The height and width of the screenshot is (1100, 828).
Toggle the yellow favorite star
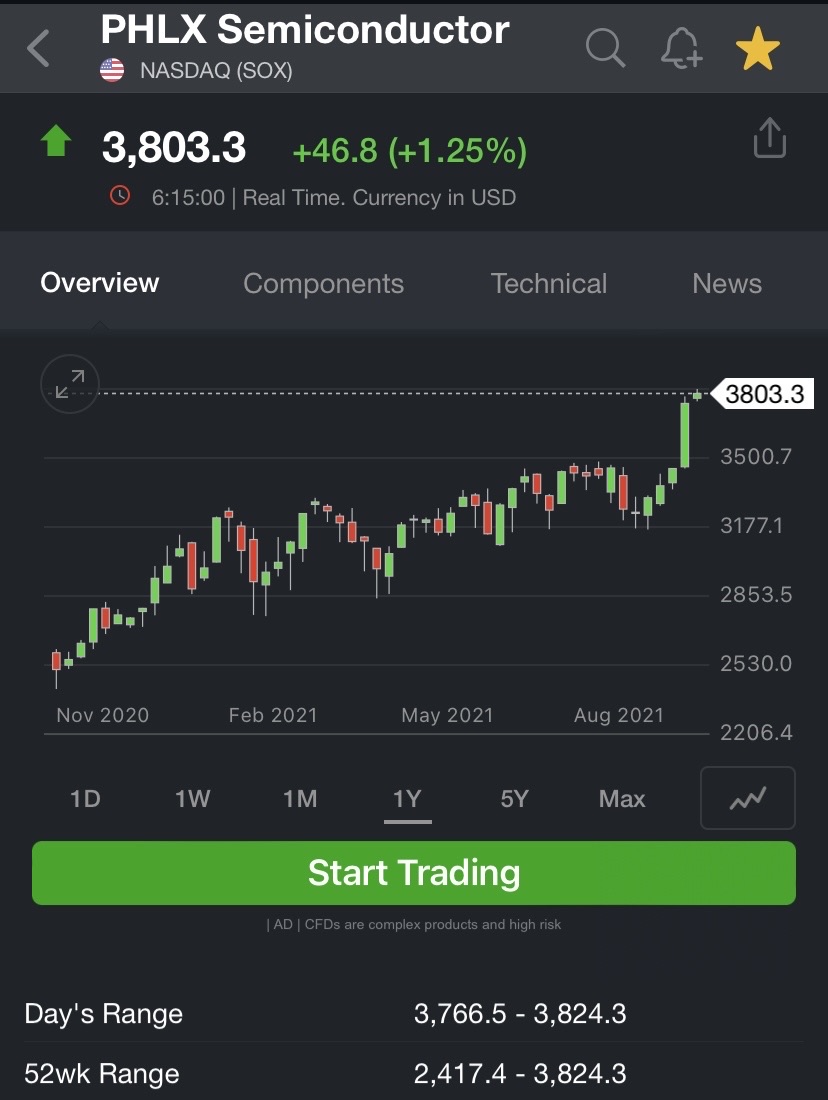coord(758,48)
